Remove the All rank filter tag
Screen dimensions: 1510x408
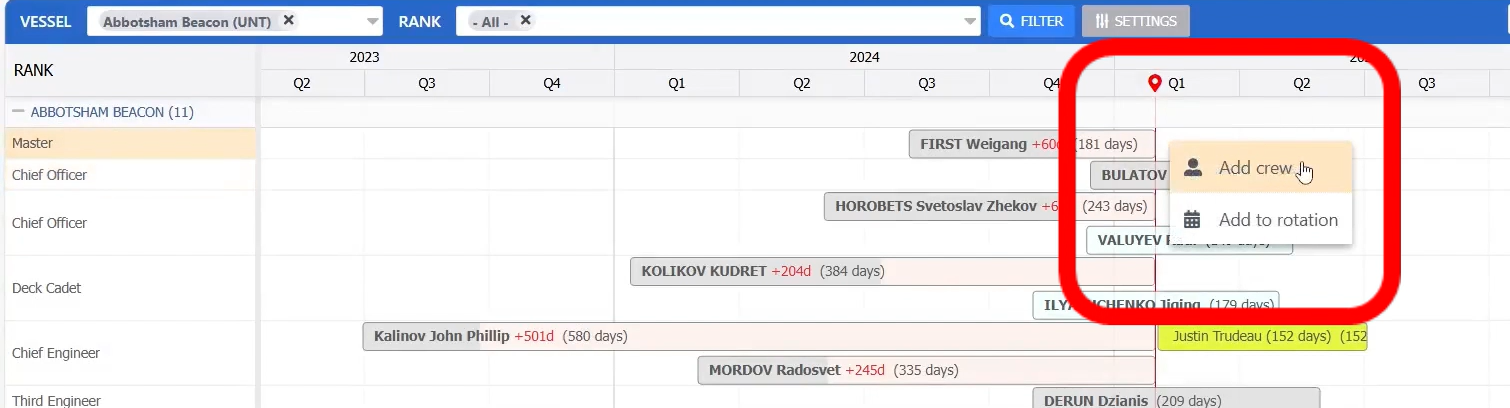(525, 20)
